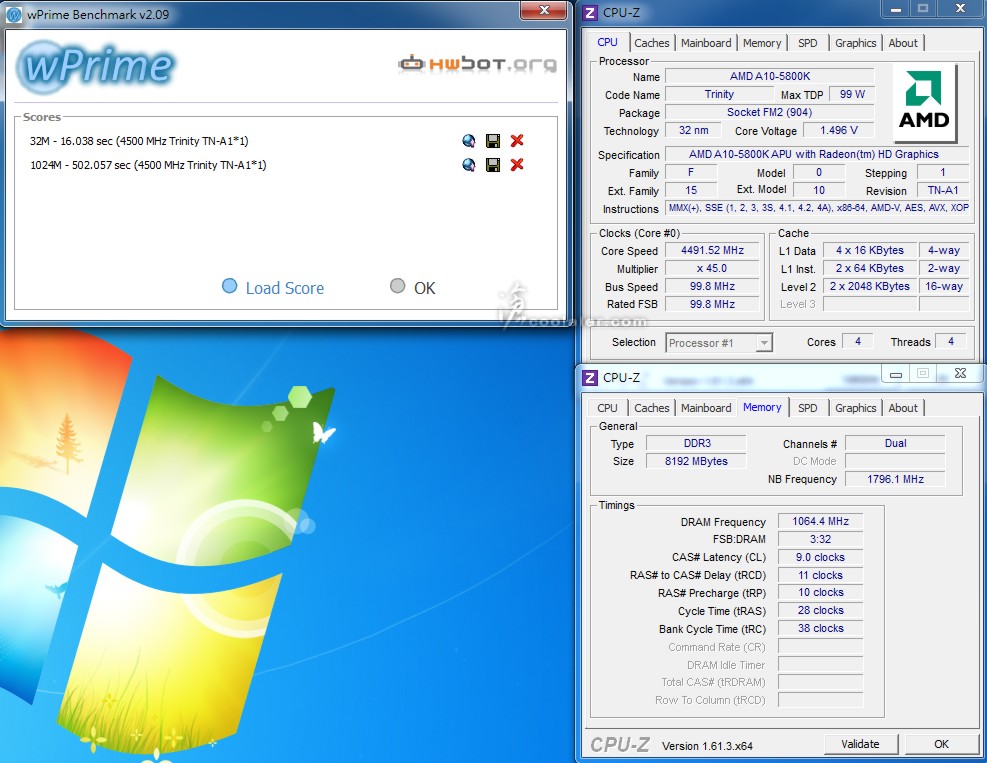Select Memory tab in lower CPU-Z window
This screenshot has height=763, width=987.
click(762, 407)
